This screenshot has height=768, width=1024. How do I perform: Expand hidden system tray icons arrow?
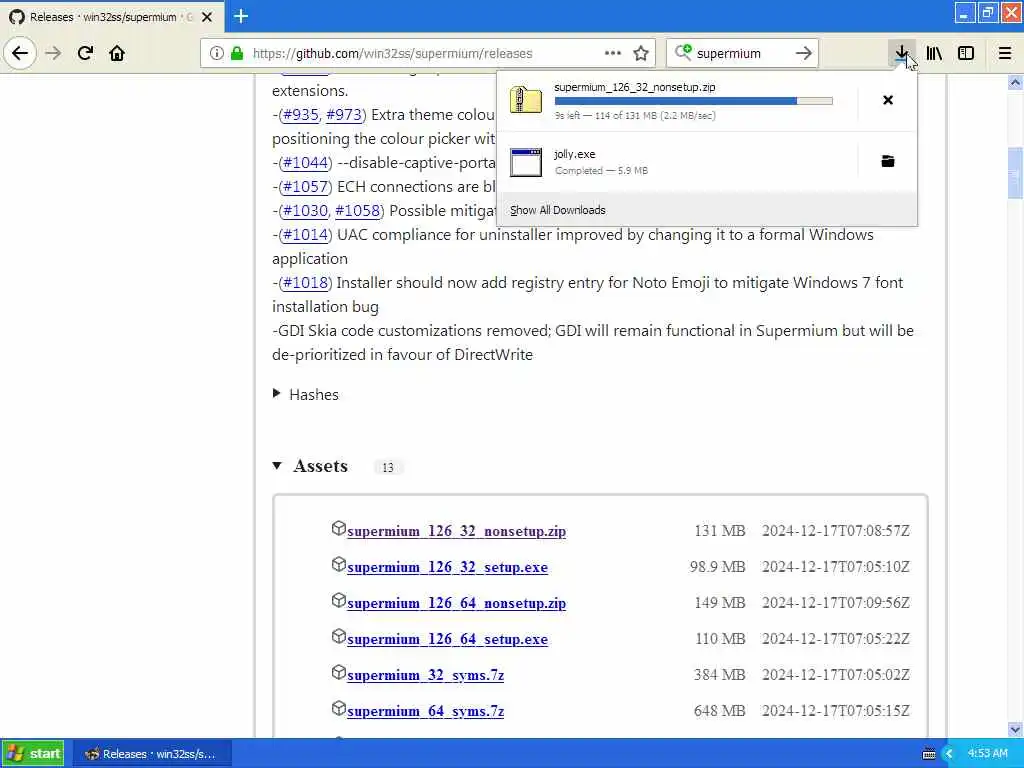(949, 754)
